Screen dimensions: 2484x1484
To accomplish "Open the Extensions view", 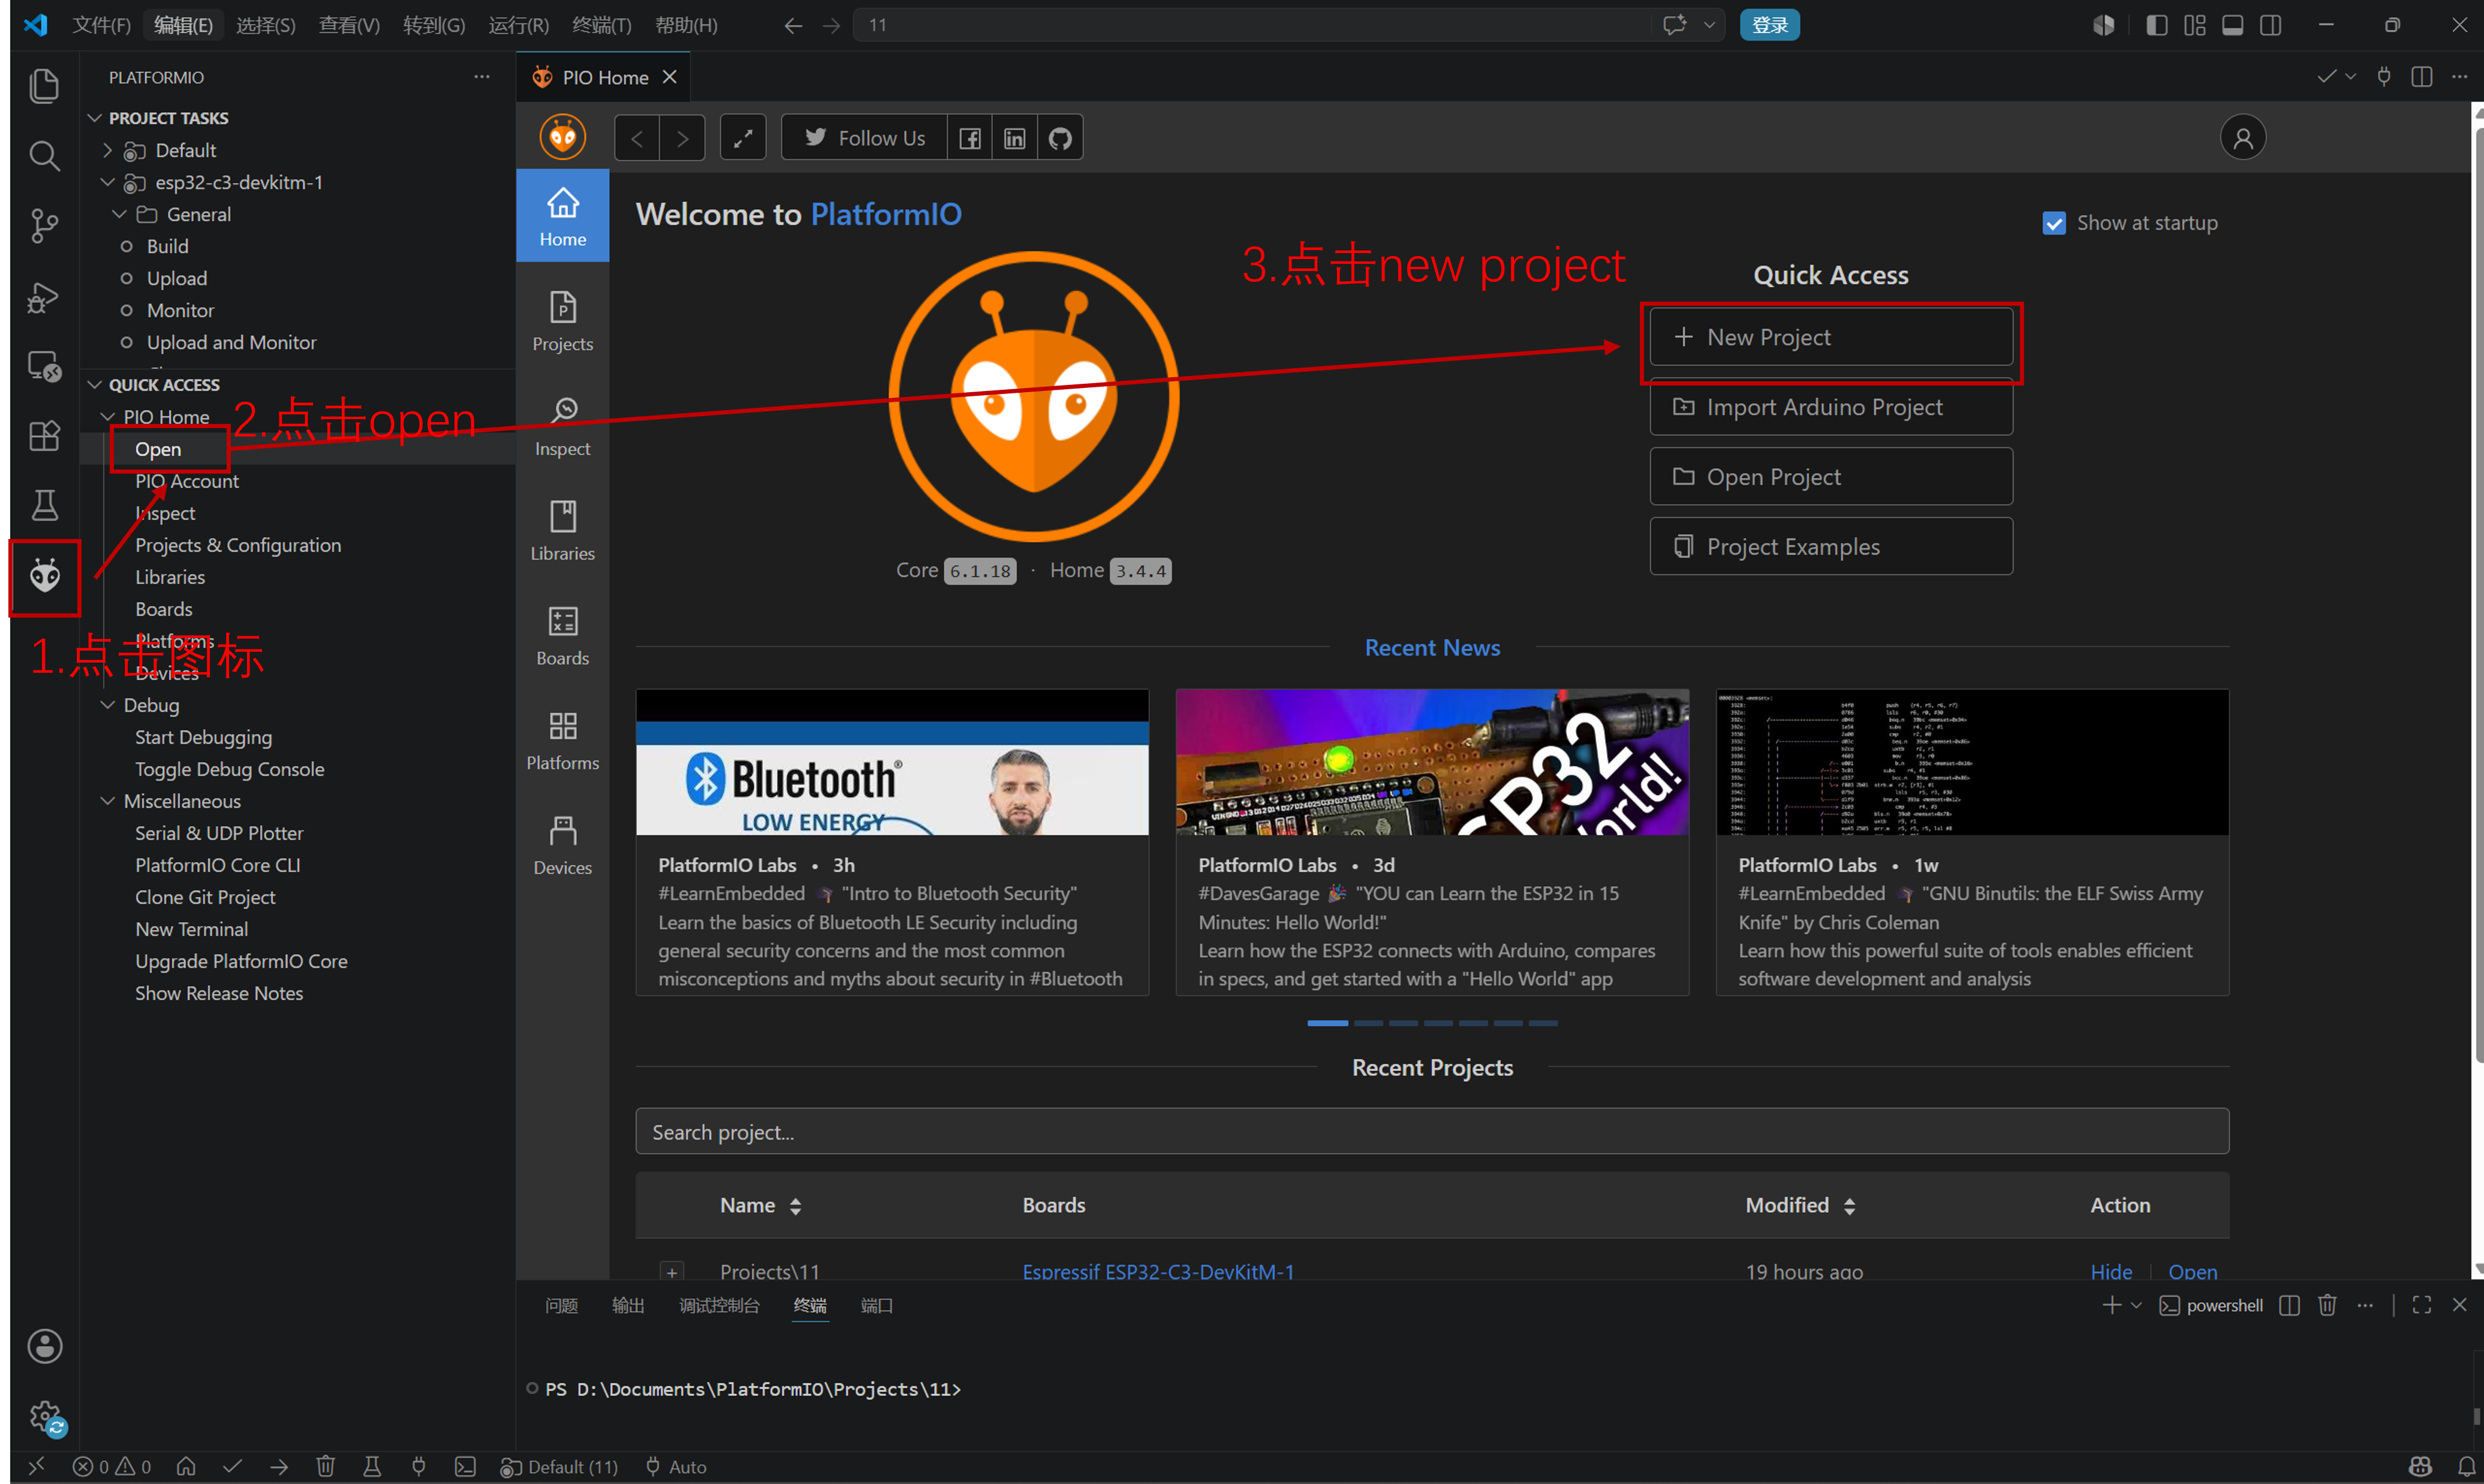I will [44, 436].
